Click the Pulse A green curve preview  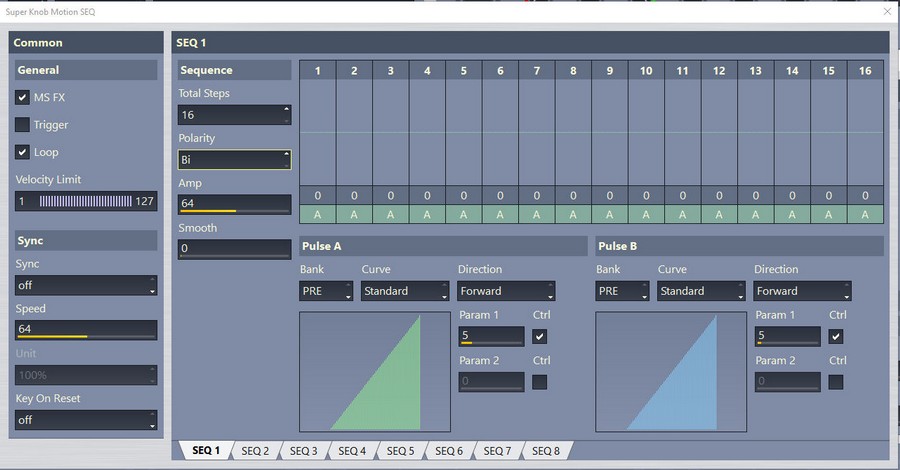point(374,371)
